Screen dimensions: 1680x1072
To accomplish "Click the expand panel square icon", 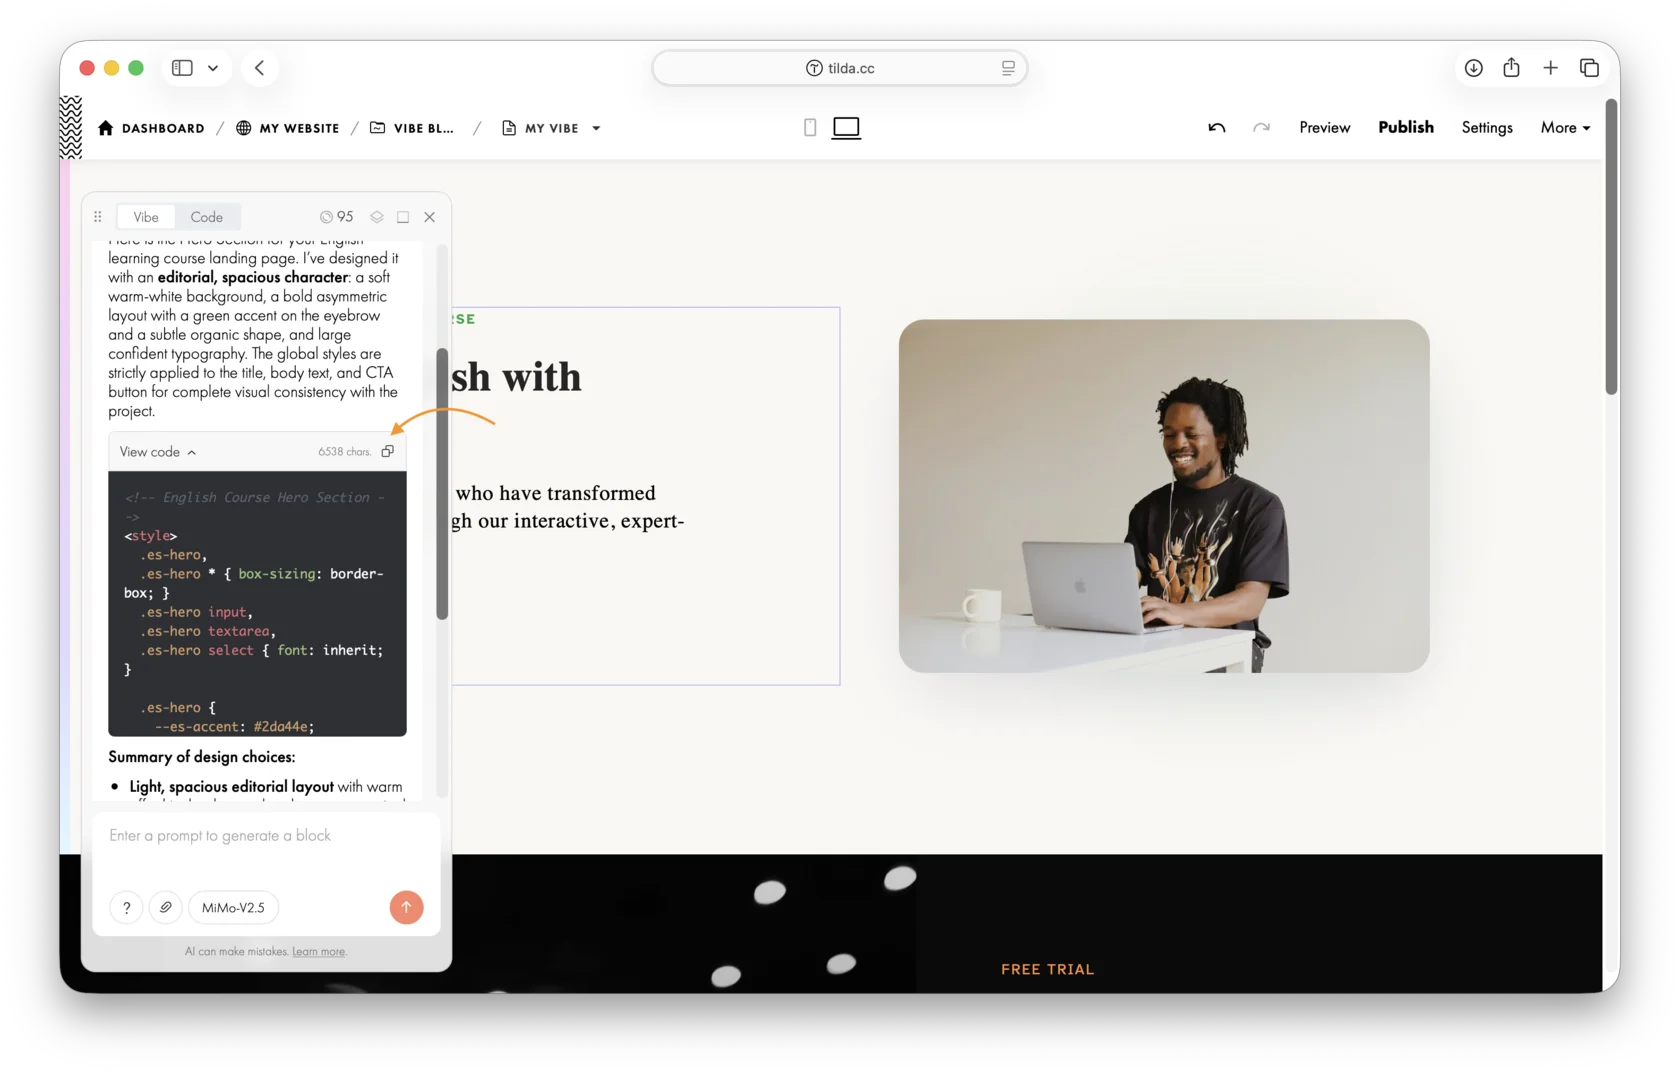I will (x=403, y=217).
